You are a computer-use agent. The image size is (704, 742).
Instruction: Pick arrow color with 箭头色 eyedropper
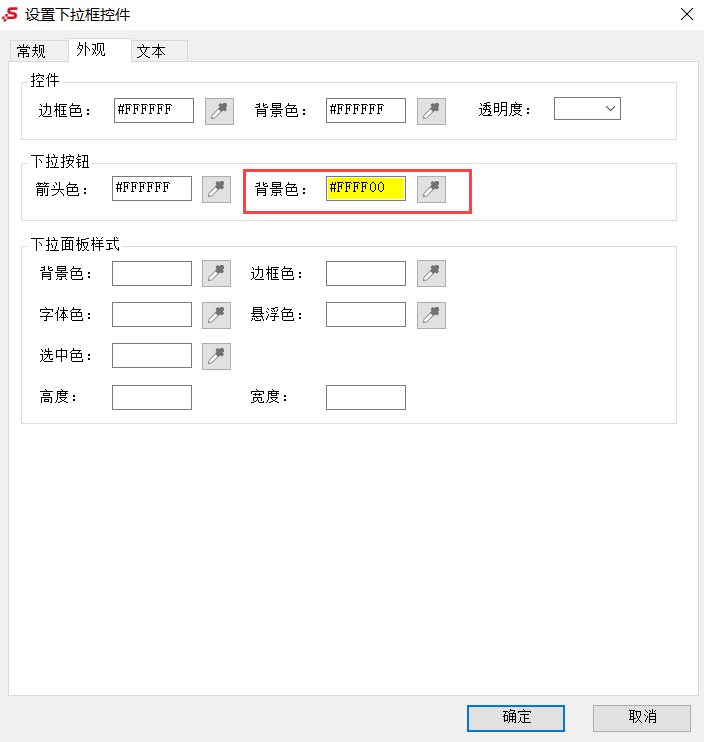point(216,189)
